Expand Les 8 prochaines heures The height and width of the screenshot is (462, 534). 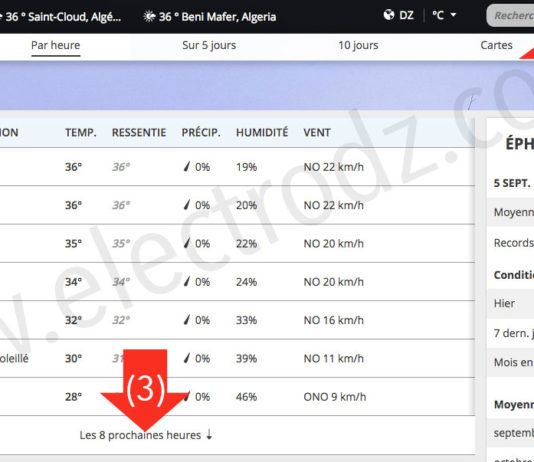point(146,435)
